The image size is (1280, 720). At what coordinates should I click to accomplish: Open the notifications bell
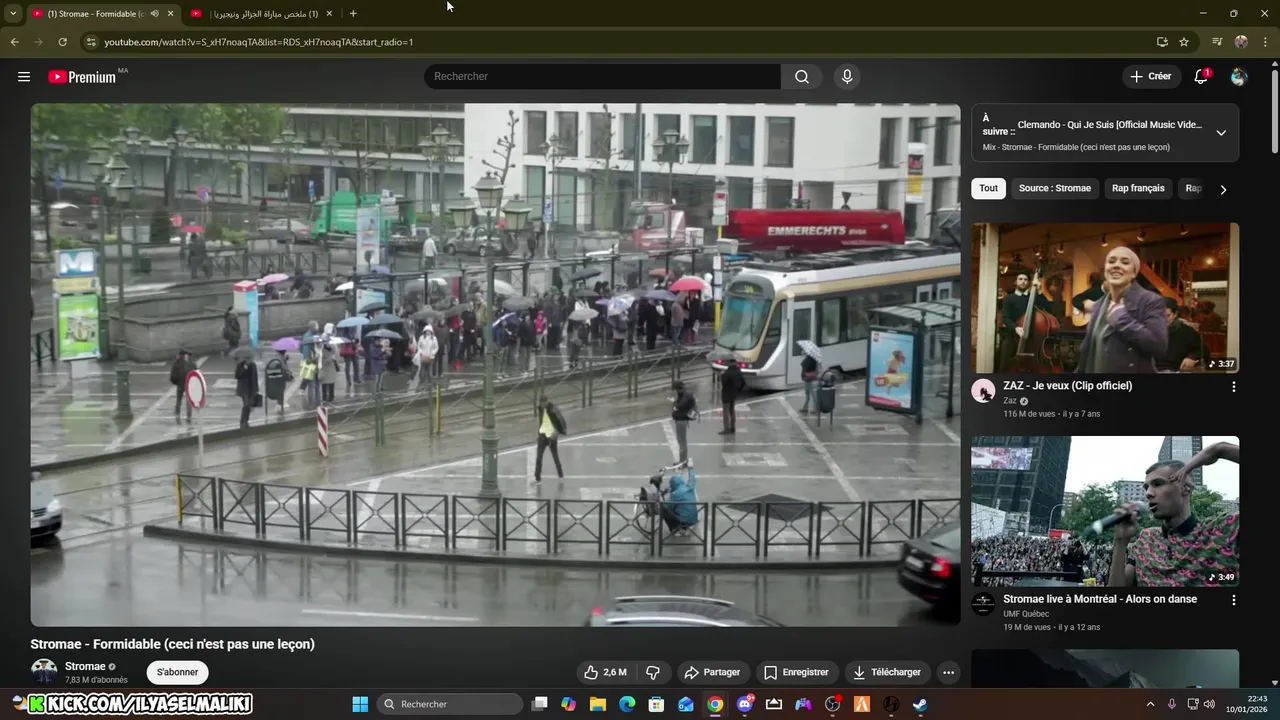pos(1201,77)
